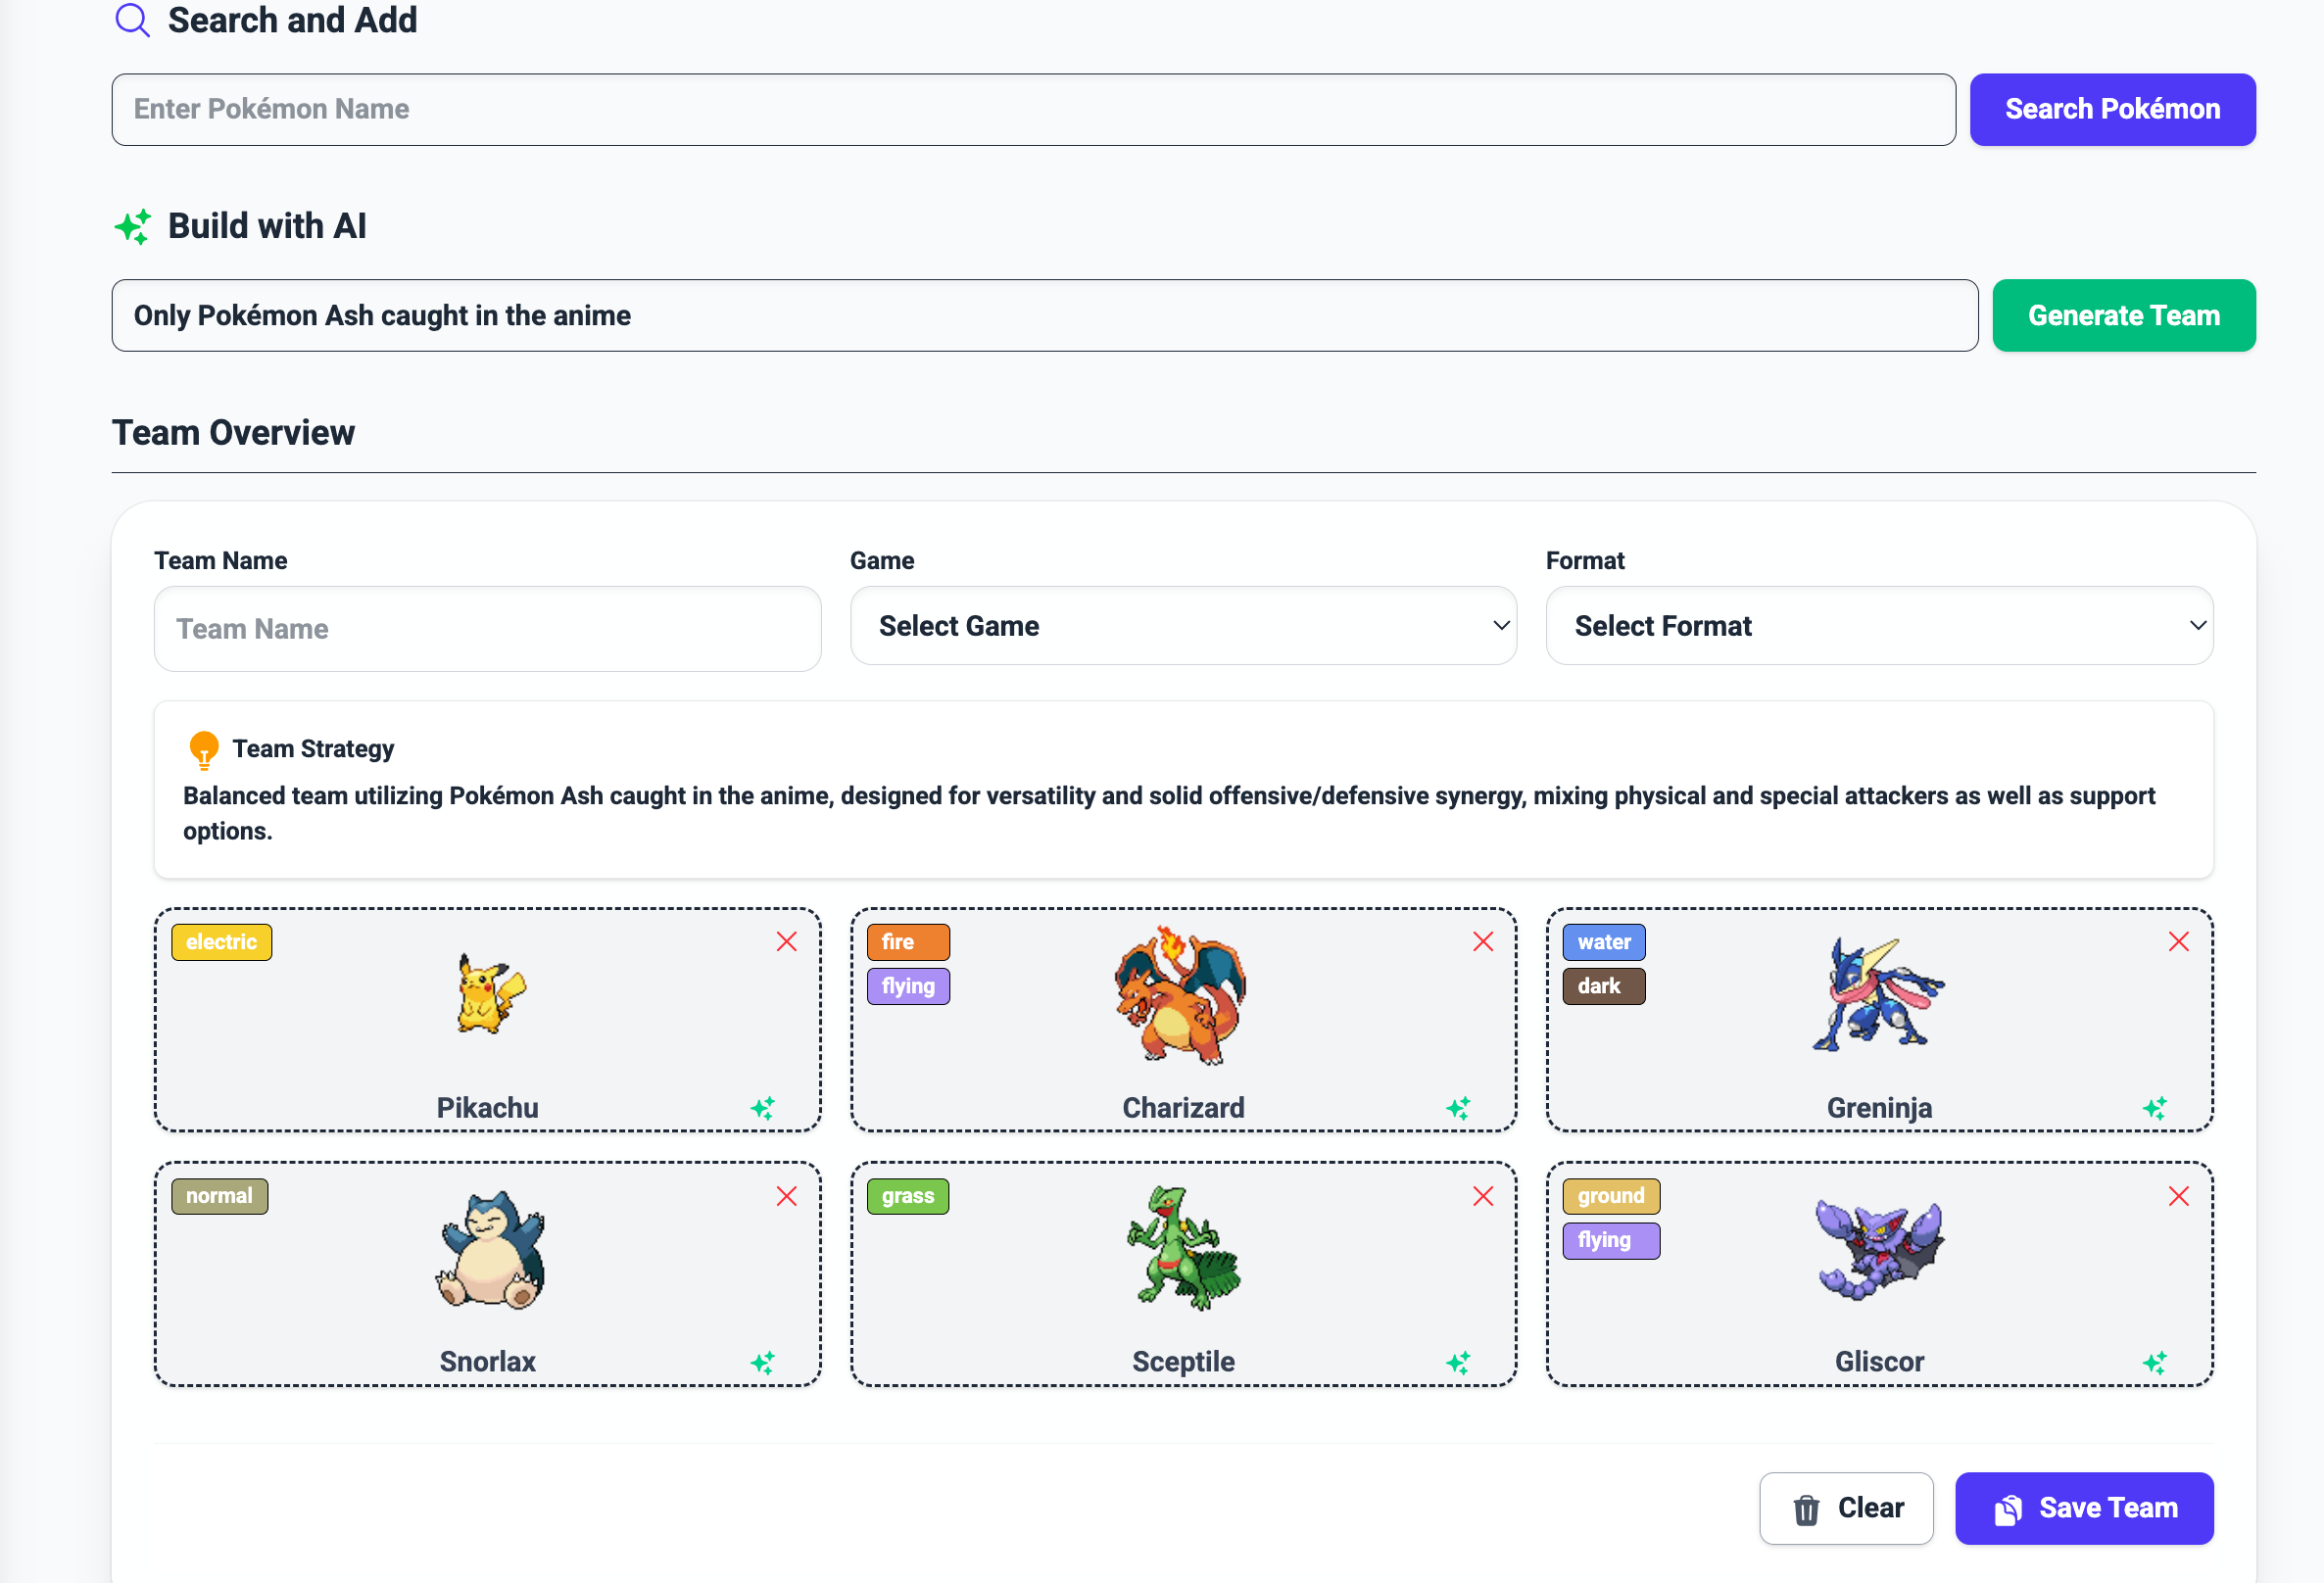Delete Snorlax using its X icon

pos(787,1196)
